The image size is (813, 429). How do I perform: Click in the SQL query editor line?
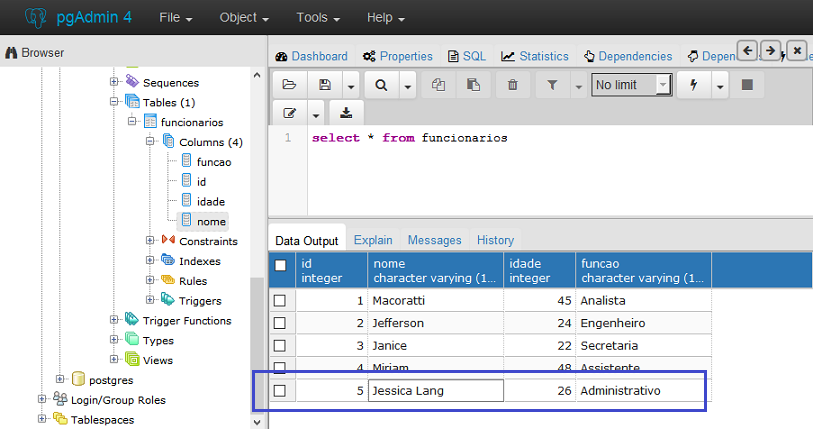click(410, 138)
